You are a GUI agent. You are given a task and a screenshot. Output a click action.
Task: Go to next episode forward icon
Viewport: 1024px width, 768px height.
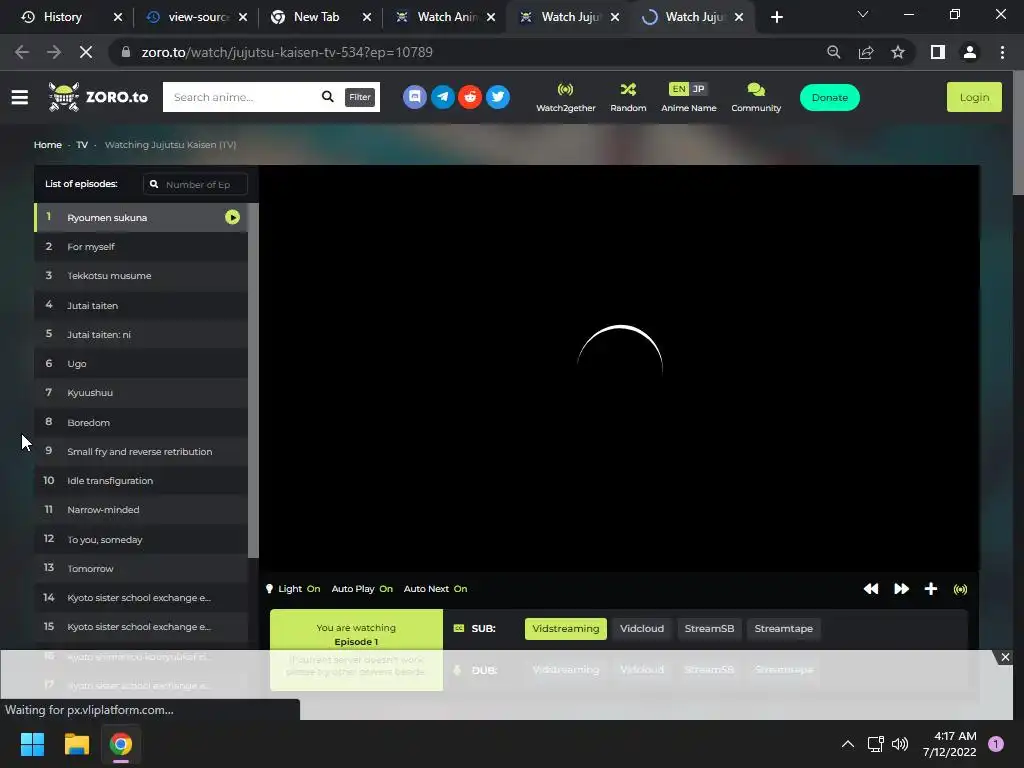click(901, 589)
